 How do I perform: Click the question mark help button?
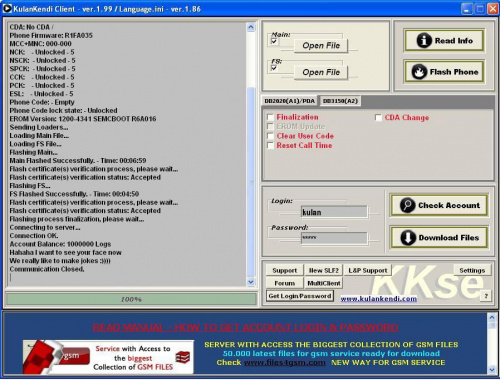[486, 296]
